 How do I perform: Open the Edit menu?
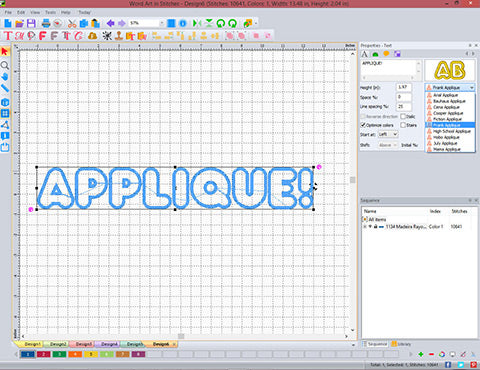click(21, 12)
